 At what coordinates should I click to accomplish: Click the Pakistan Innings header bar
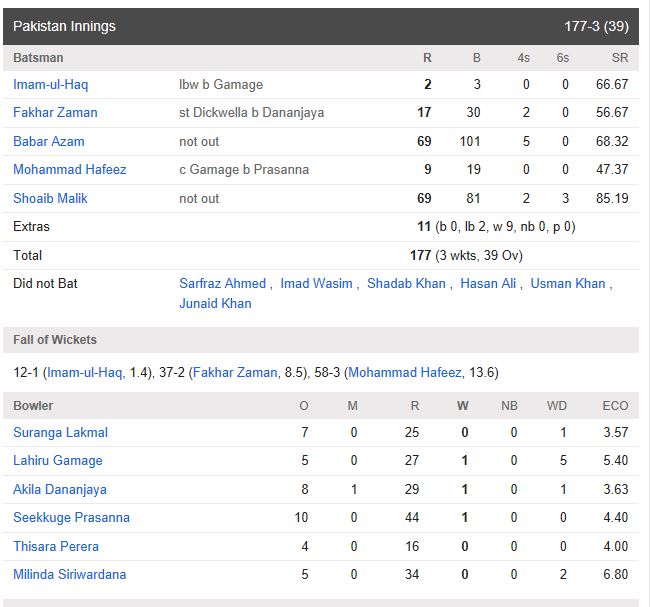click(x=321, y=26)
